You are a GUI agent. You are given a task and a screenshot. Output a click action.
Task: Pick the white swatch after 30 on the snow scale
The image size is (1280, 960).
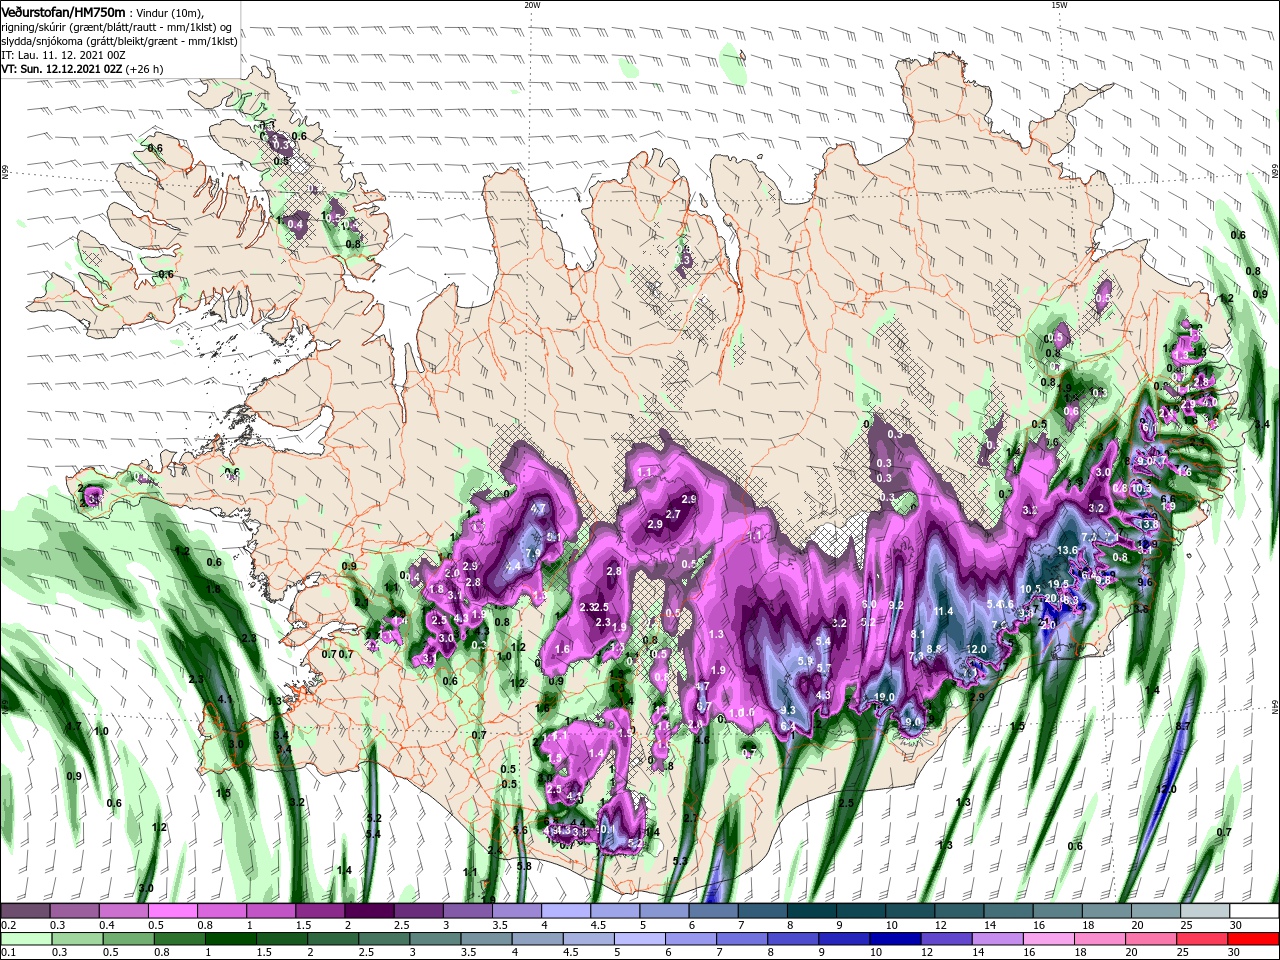click(x=1255, y=910)
